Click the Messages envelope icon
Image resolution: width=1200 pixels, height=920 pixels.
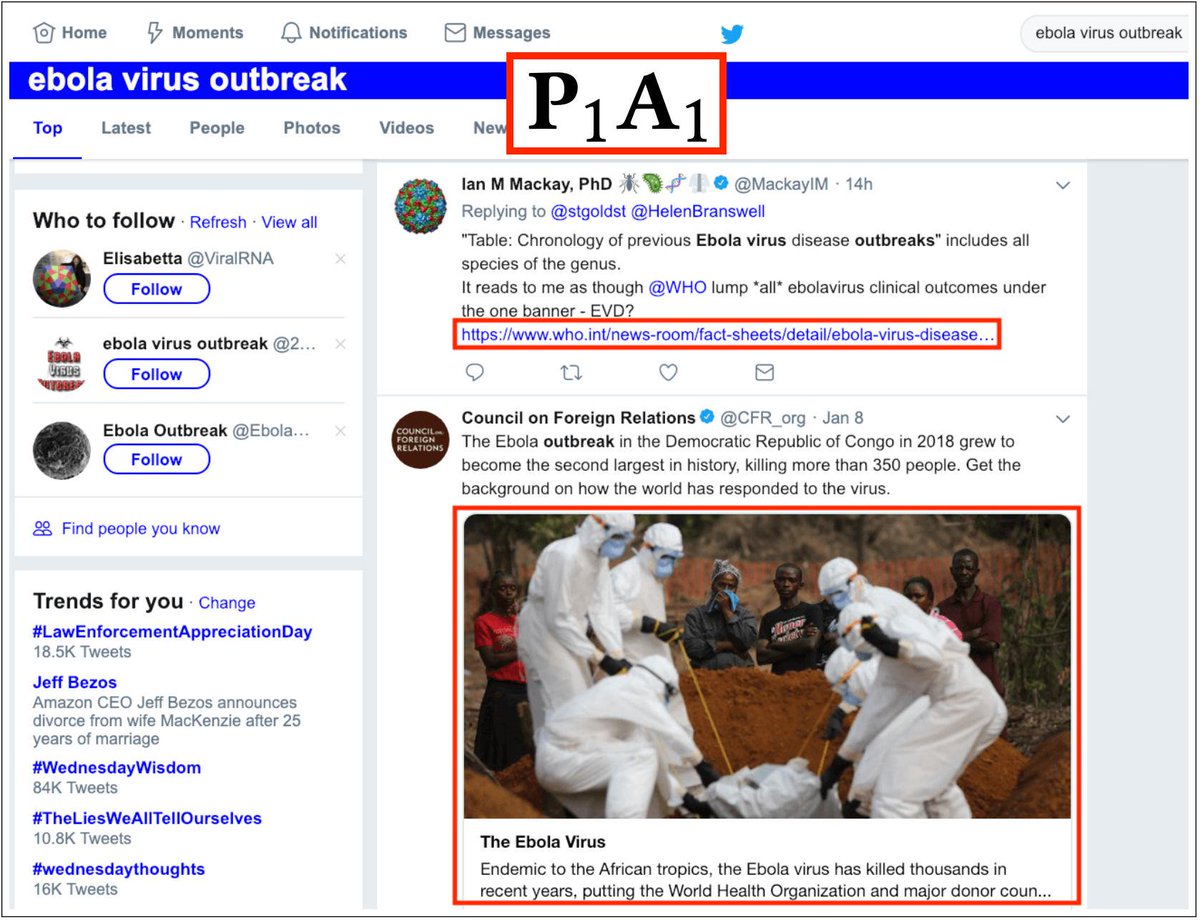coord(455,33)
